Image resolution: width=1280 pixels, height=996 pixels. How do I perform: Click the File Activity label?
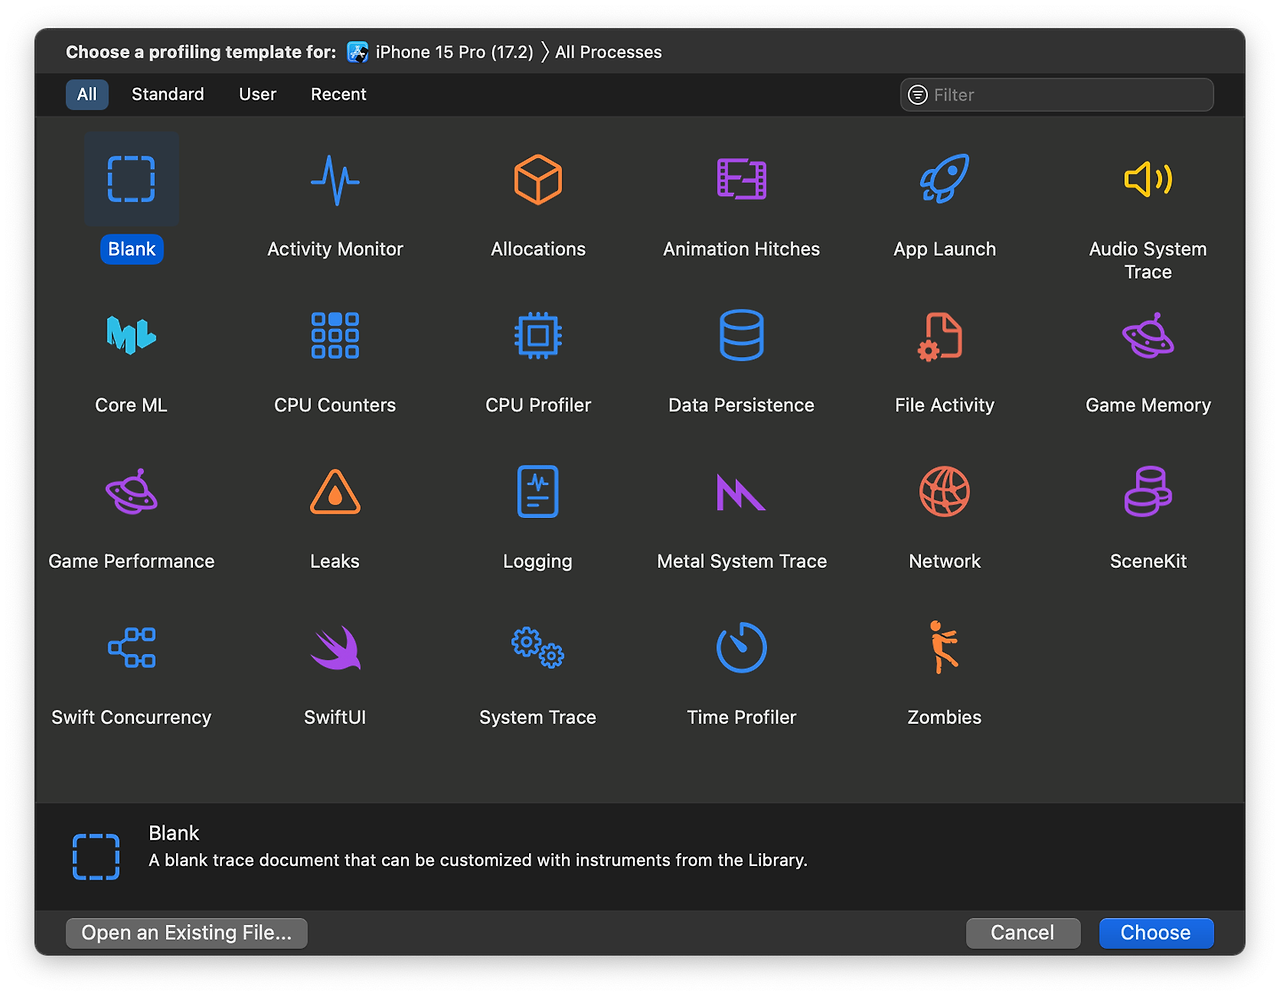click(x=944, y=405)
